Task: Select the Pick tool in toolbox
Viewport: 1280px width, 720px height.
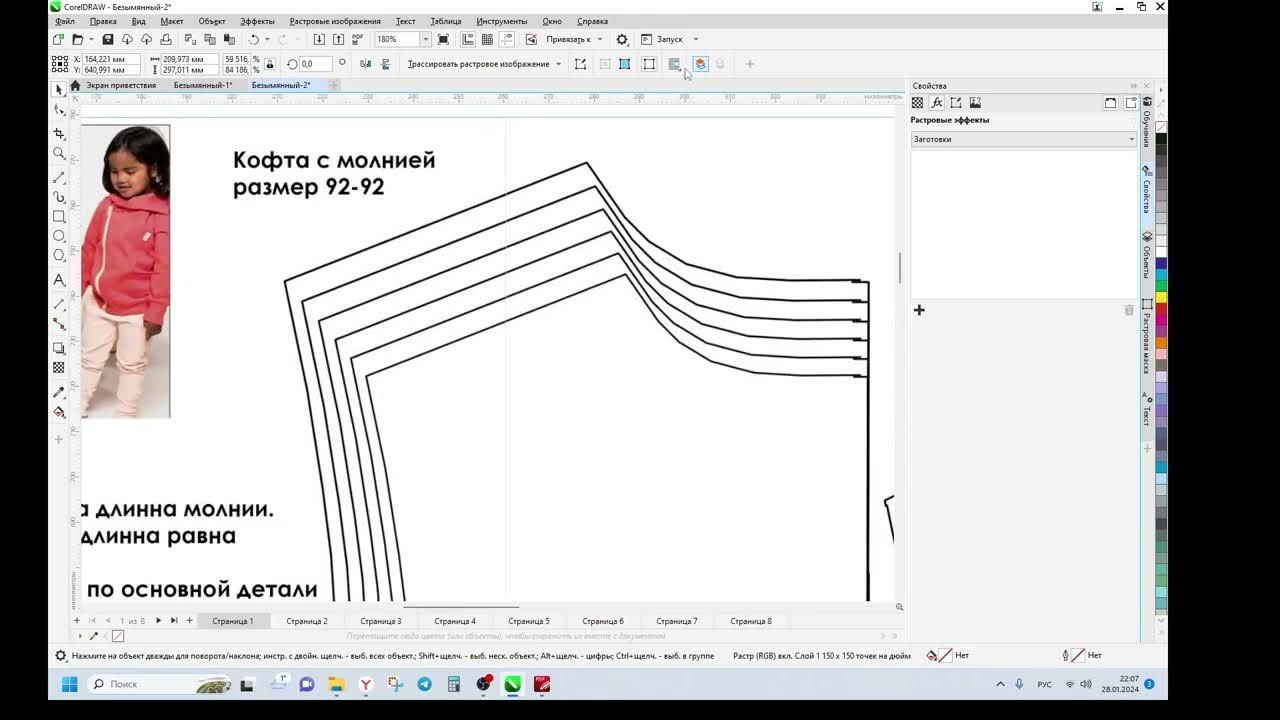Action: click(x=59, y=89)
